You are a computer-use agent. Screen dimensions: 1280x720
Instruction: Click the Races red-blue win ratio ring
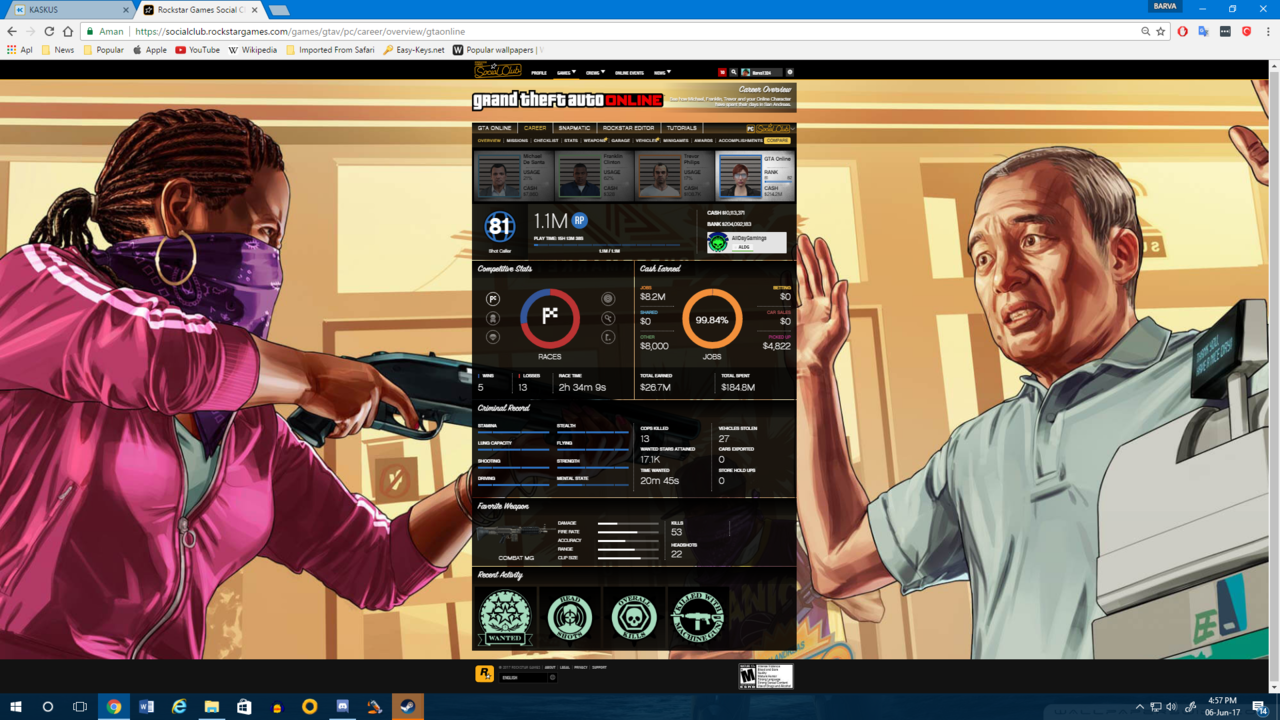549,318
